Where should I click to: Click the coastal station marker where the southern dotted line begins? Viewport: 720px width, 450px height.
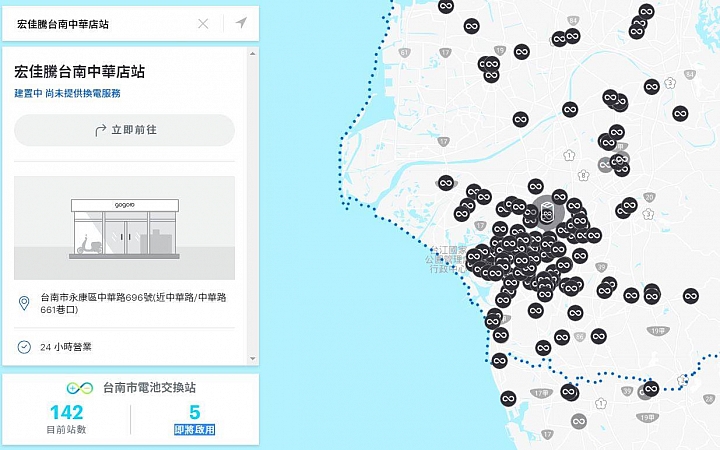500,360
